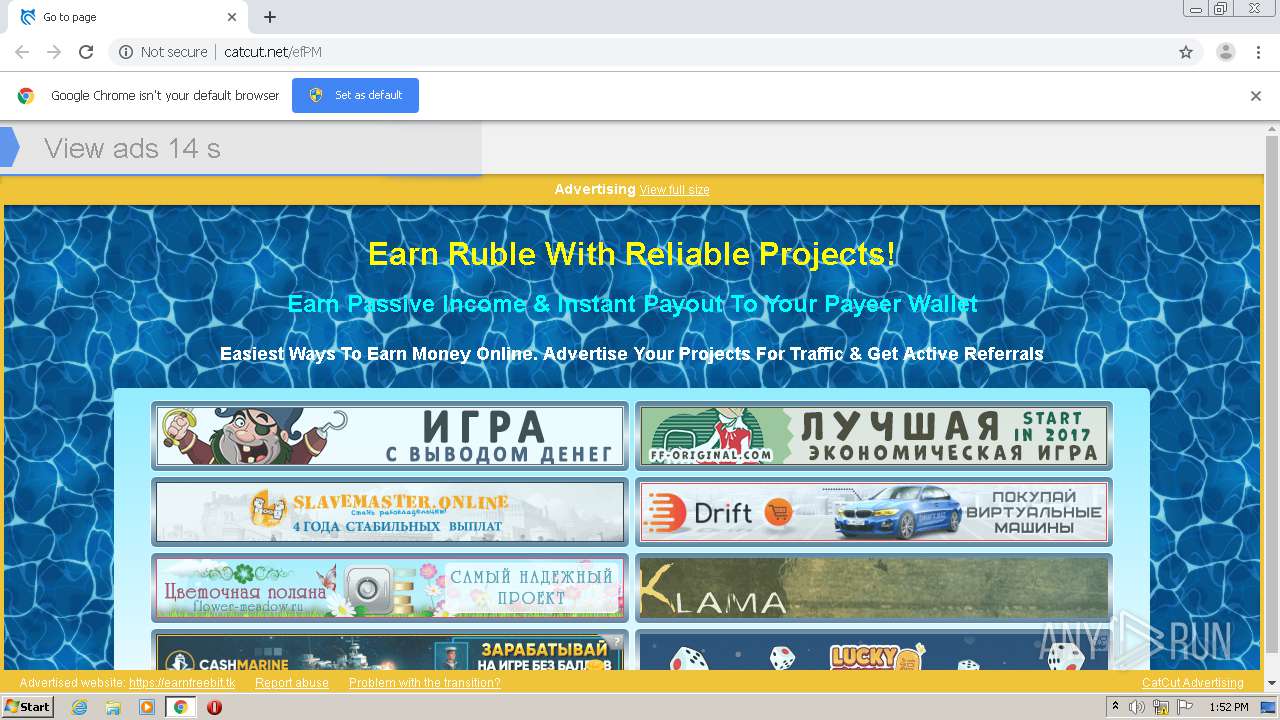Click the red stop-sign taskbar icon

click(x=214, y=707)
